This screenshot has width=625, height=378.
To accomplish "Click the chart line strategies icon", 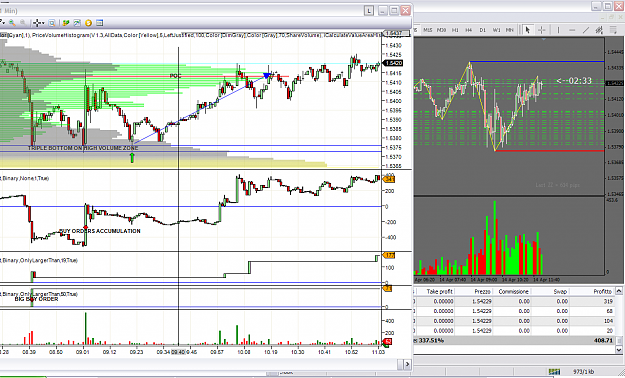I will (x=77, y=23).
